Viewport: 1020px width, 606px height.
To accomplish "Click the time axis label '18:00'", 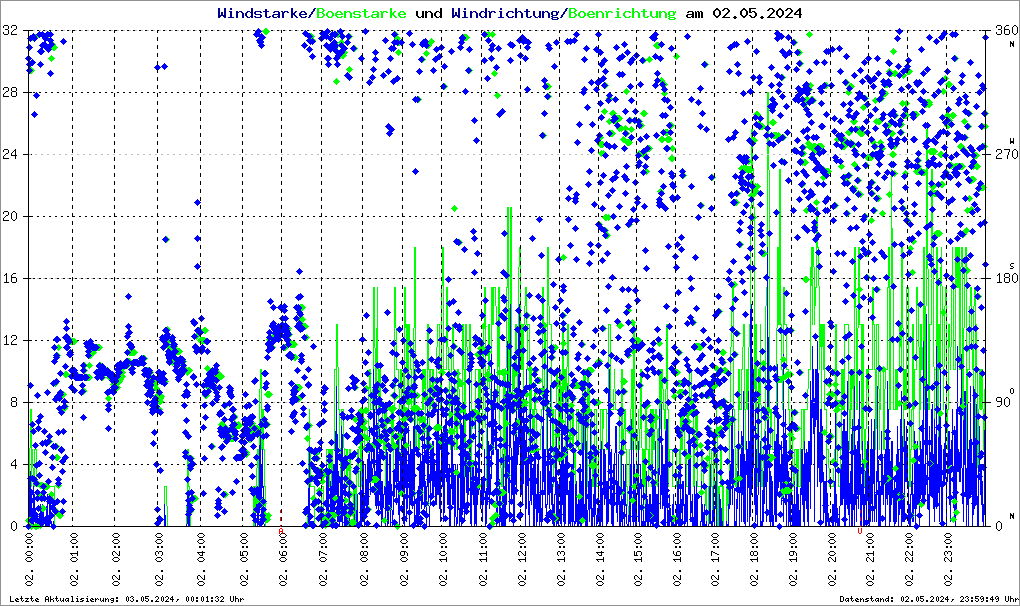I will coord(755,548).
